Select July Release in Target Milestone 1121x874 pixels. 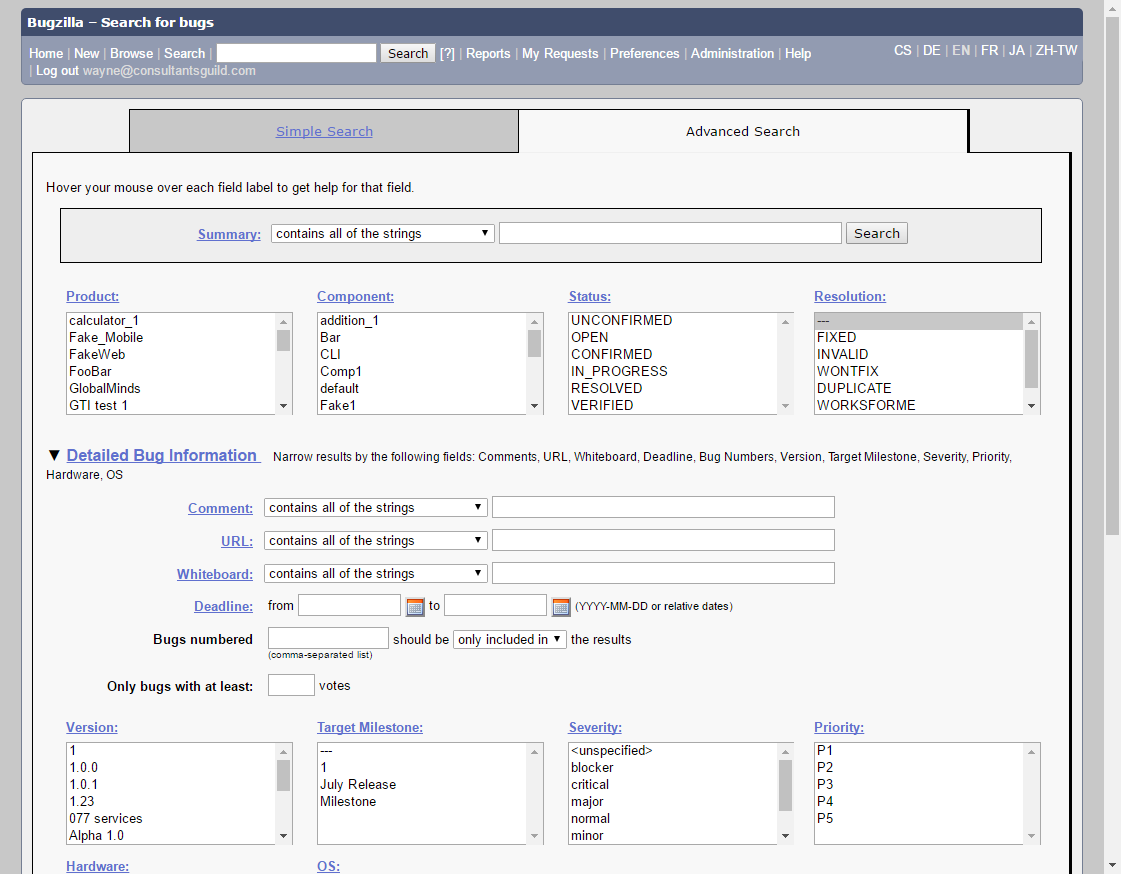[x=358, y=785]
